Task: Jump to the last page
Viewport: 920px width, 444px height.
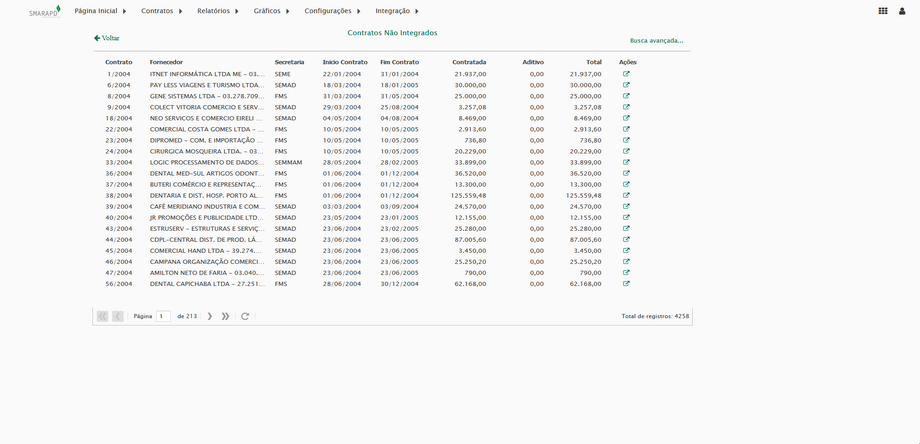Action: point(225,316)
